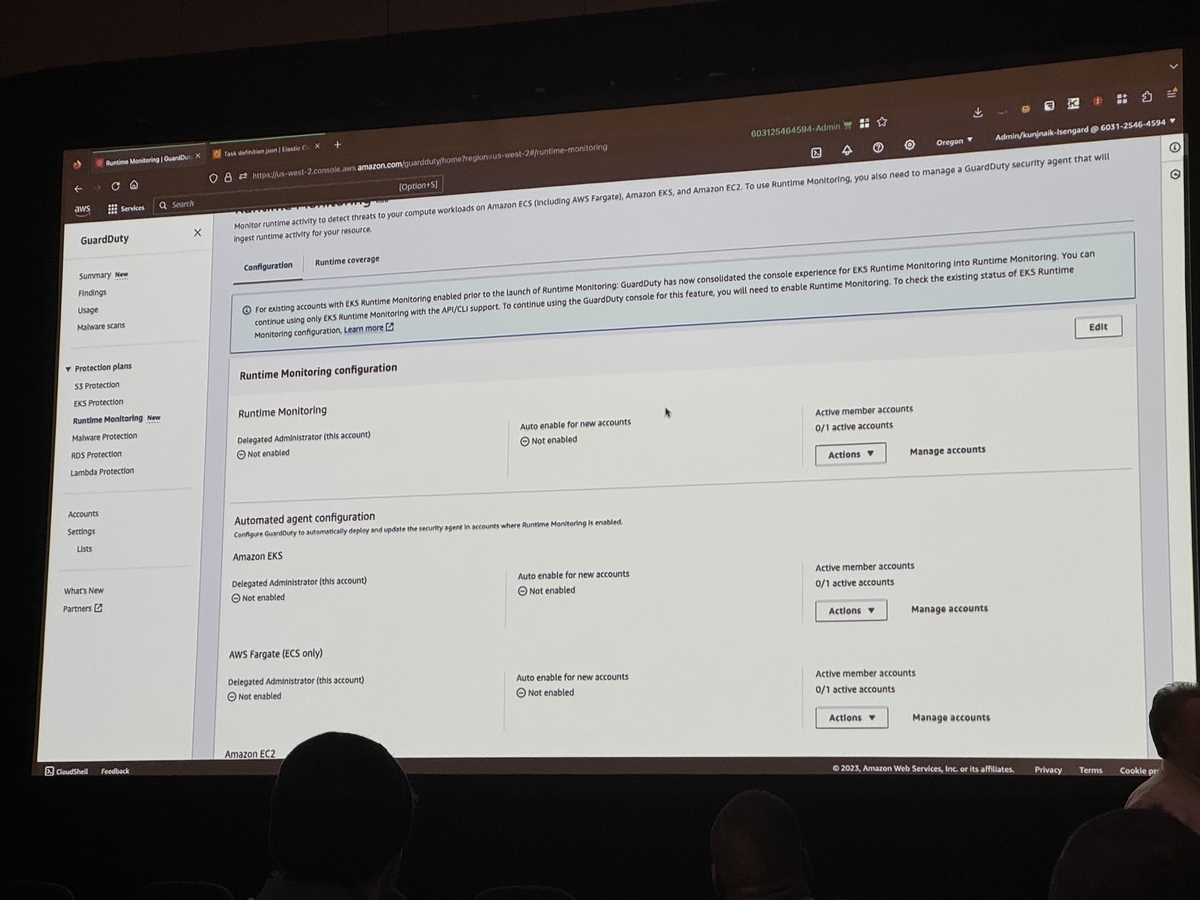Close the Runtime Monitoring browser tab
The height and width of the screenshot is (900, 1200).
pos(198,156)
